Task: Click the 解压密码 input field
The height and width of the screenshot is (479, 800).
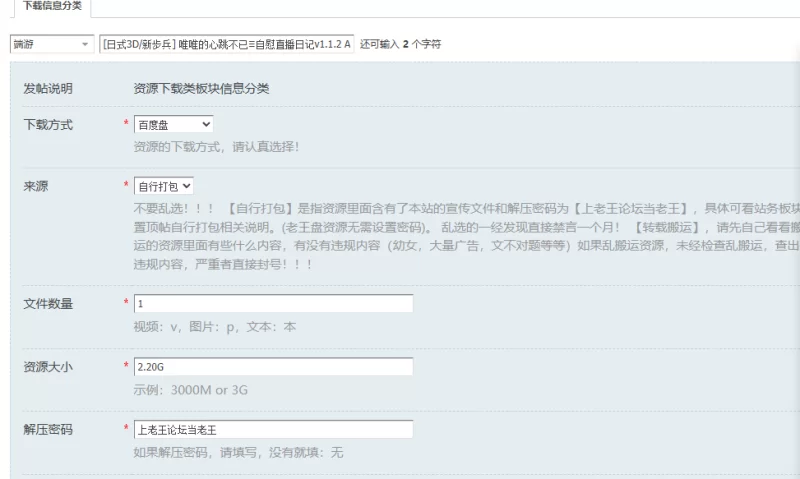Action: click(273, 430)
